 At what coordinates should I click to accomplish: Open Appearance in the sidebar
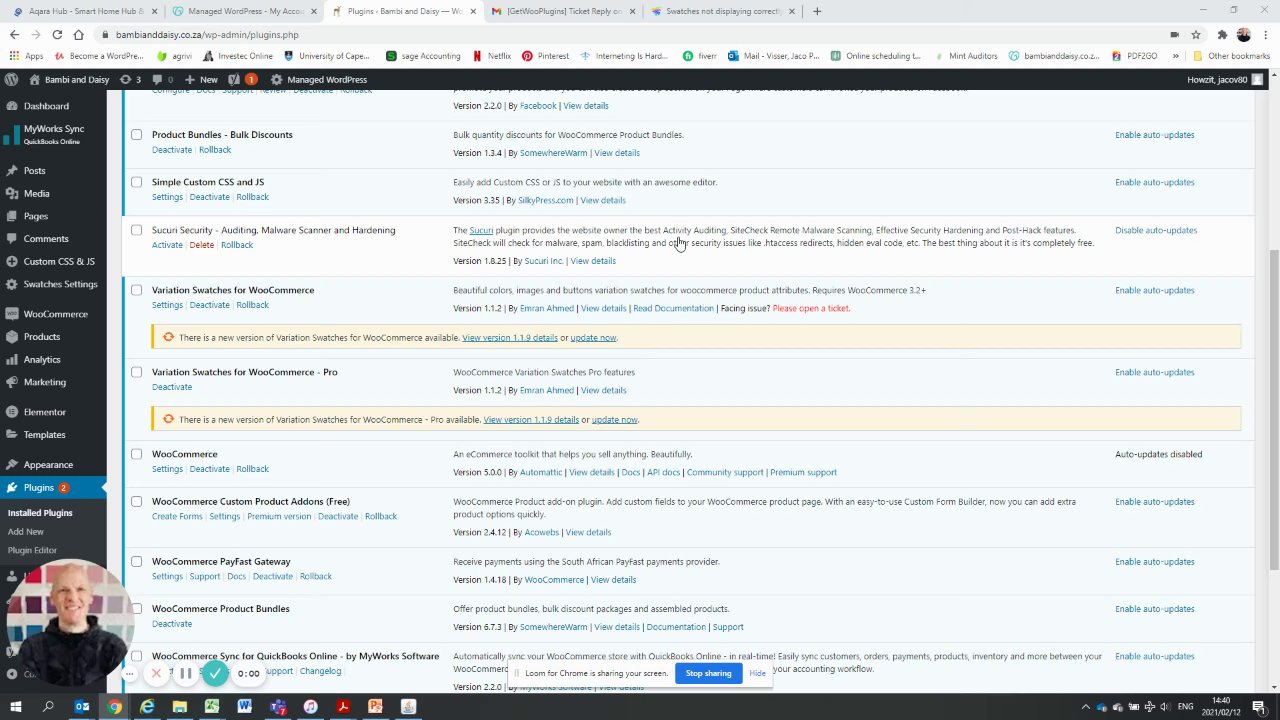(x=48, y=465)
